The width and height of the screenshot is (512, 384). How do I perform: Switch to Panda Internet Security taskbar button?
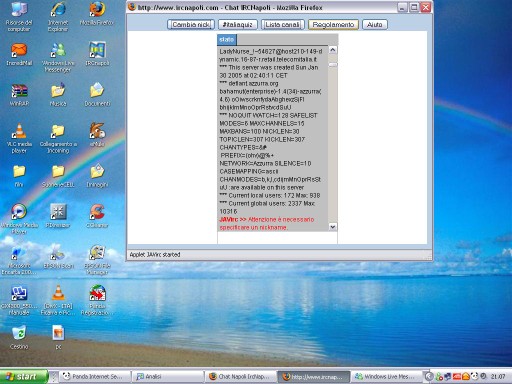[94, 377]
